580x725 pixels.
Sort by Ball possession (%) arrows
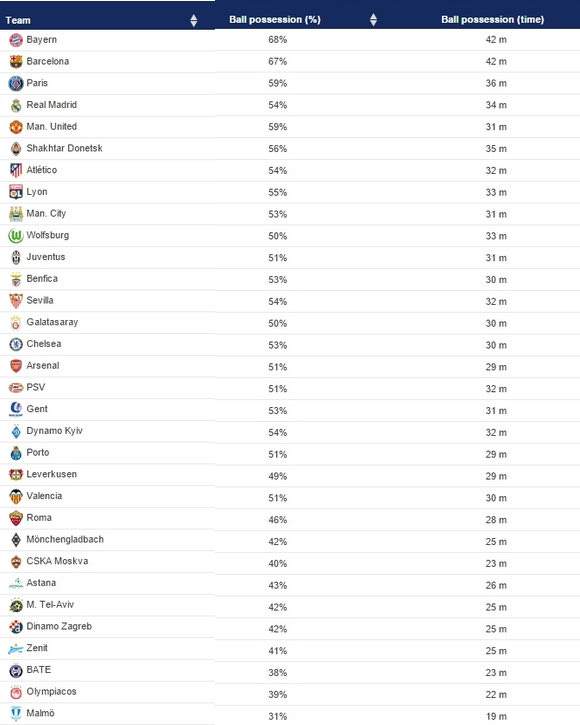point(374,19)
